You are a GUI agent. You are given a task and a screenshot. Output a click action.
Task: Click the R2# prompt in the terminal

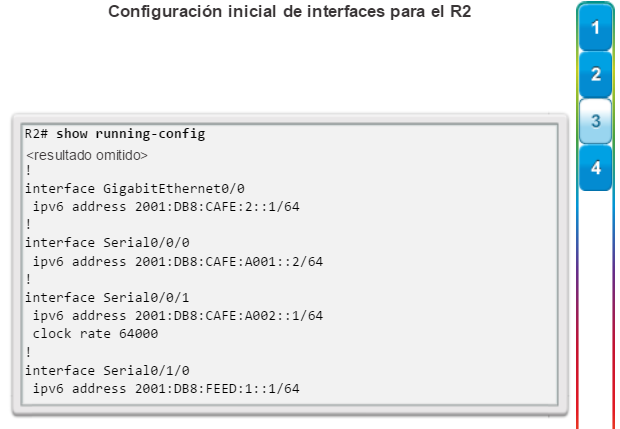[x=36, y=134]
